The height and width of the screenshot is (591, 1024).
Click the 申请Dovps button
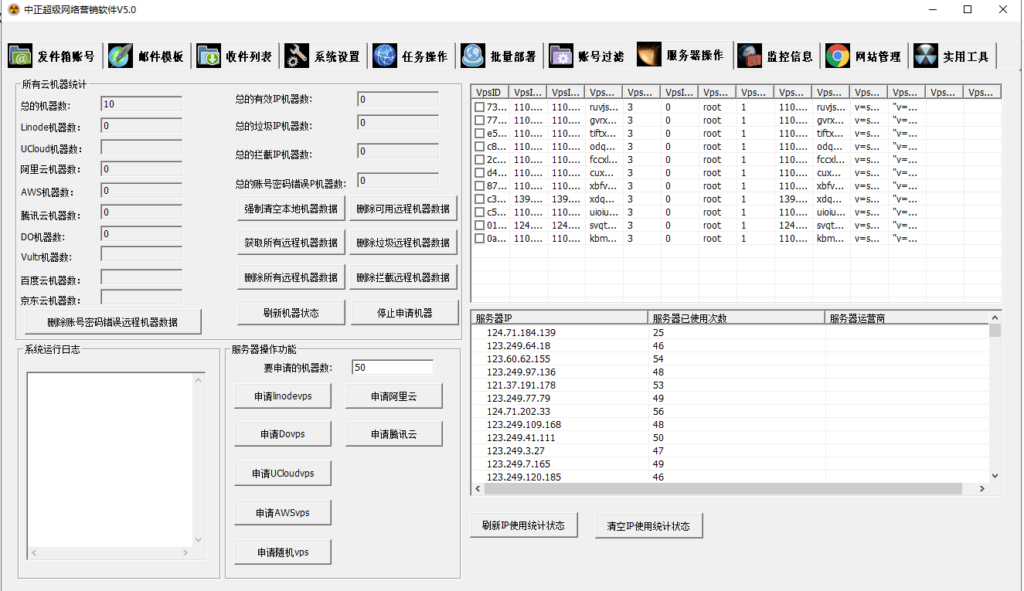283,434
